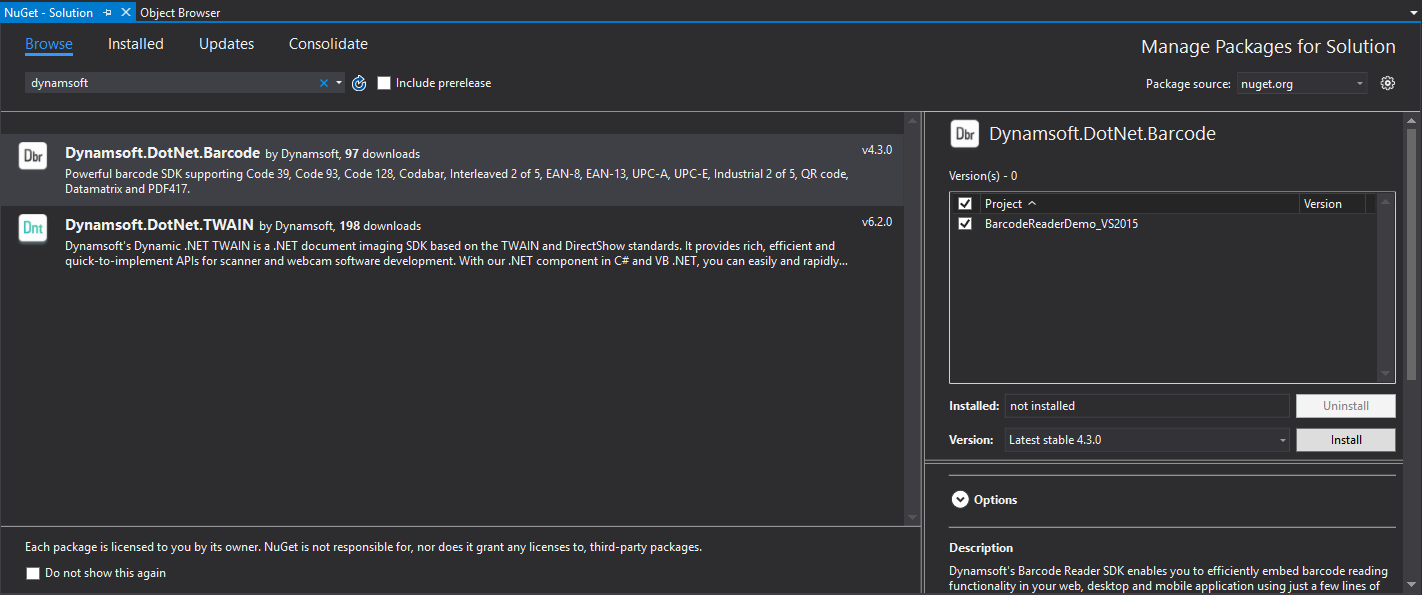Click Dbr icon of Barcode package in list
The height and width of the screenshot is (595, 1422).
(33, 156)
